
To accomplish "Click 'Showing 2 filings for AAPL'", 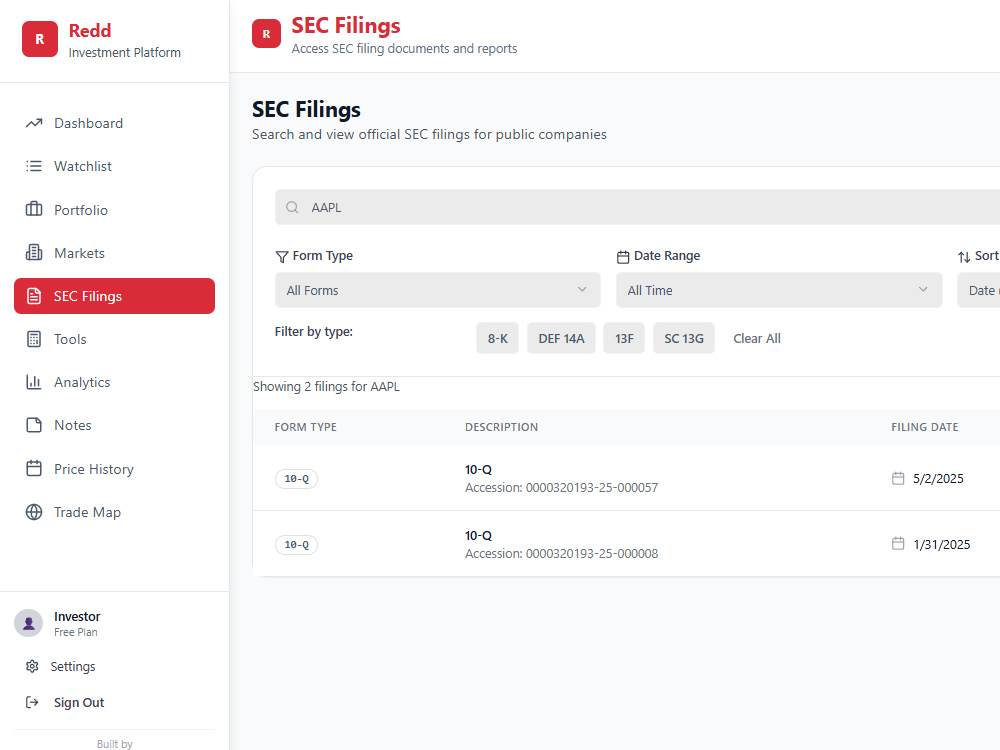I will 327,386.
